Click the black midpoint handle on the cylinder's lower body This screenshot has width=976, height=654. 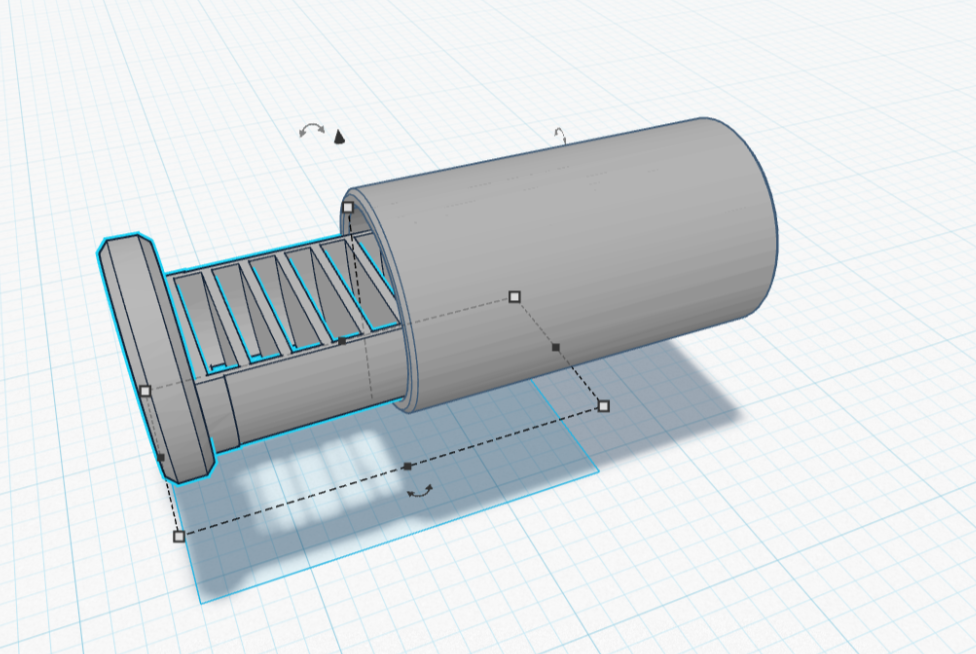coord(556,347)
